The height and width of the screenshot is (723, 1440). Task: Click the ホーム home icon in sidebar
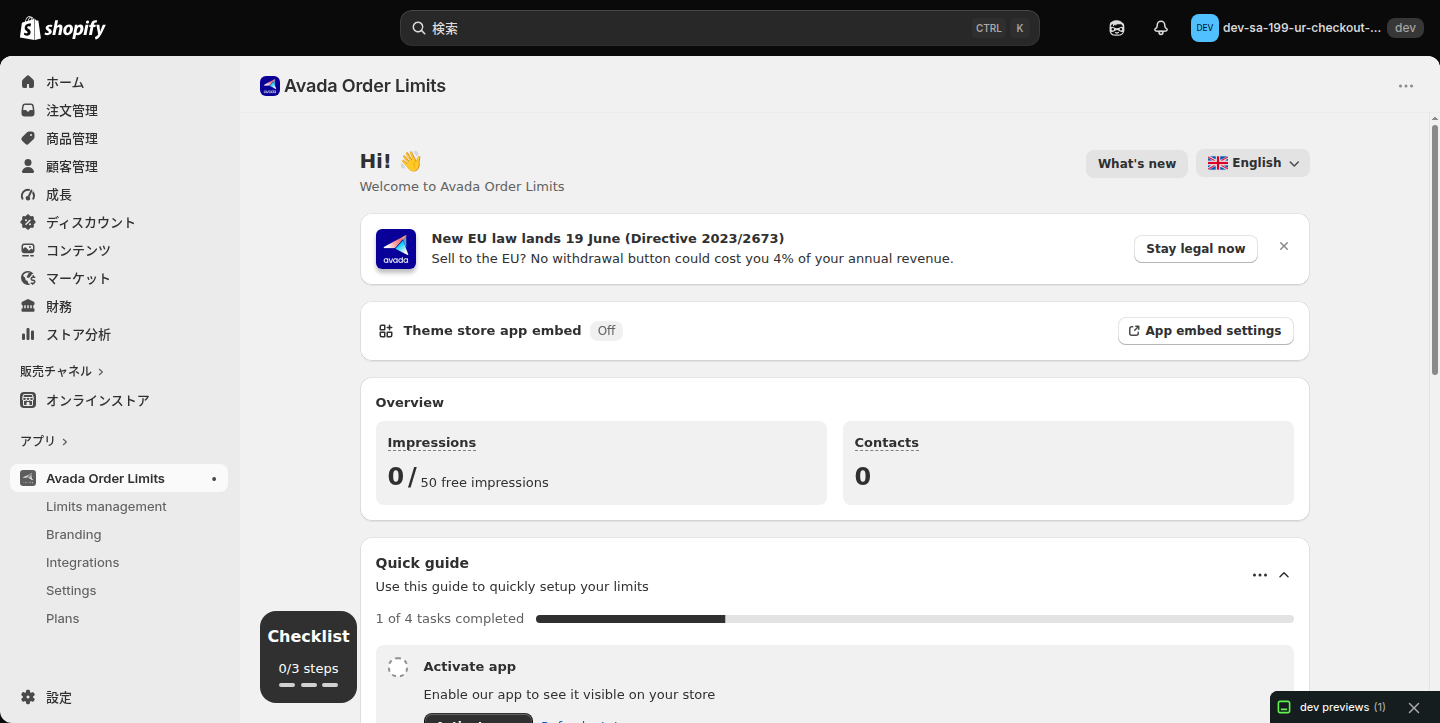[x=28, y=82]
